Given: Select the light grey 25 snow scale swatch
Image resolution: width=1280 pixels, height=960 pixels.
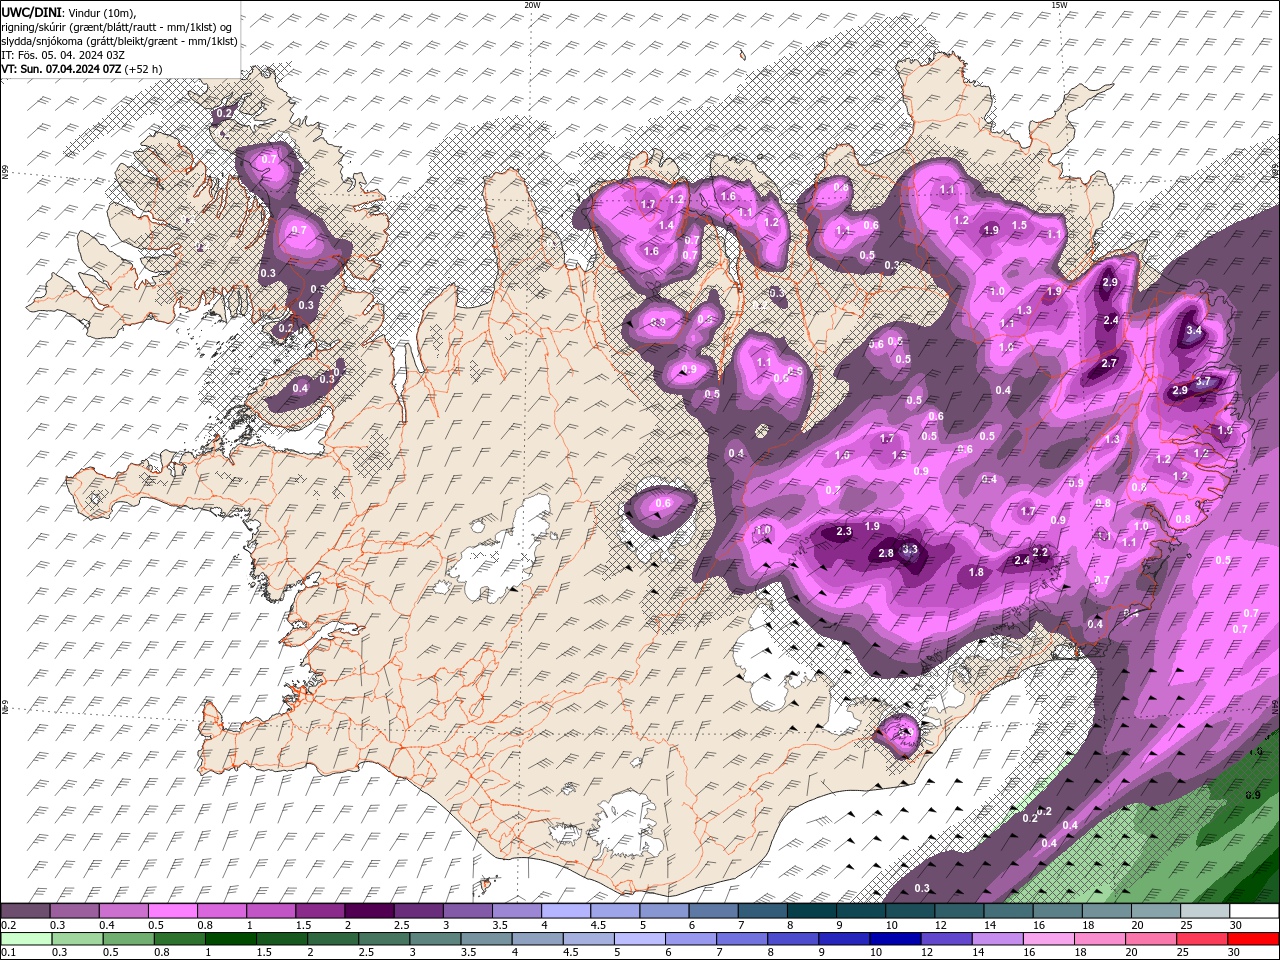Looking at the screenshot, I should click(1204, 911).
